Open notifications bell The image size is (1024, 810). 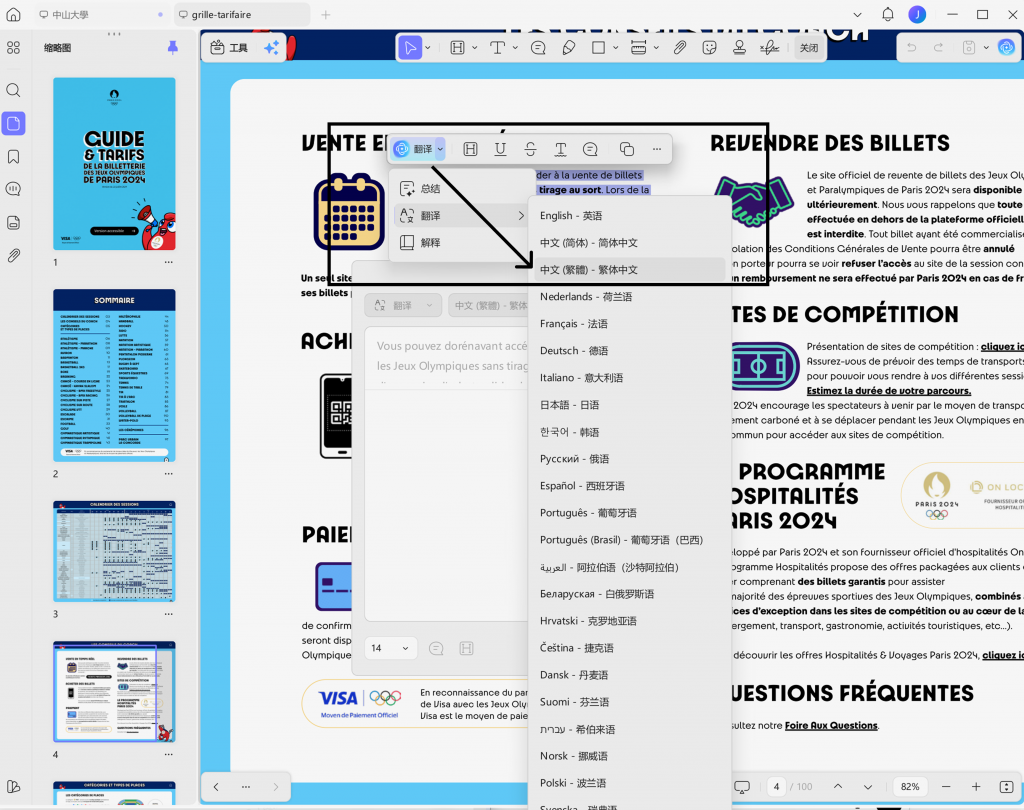click(888, 14)
